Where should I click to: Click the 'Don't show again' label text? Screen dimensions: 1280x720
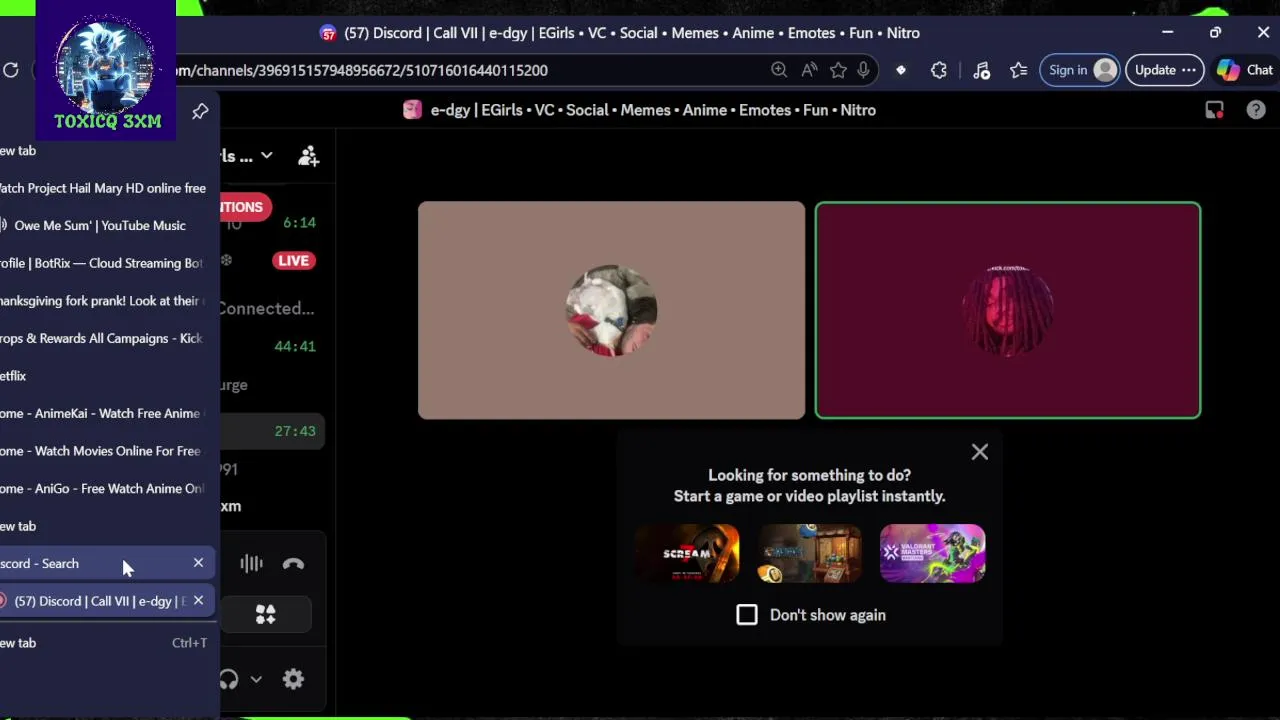[x=828, y=615]
